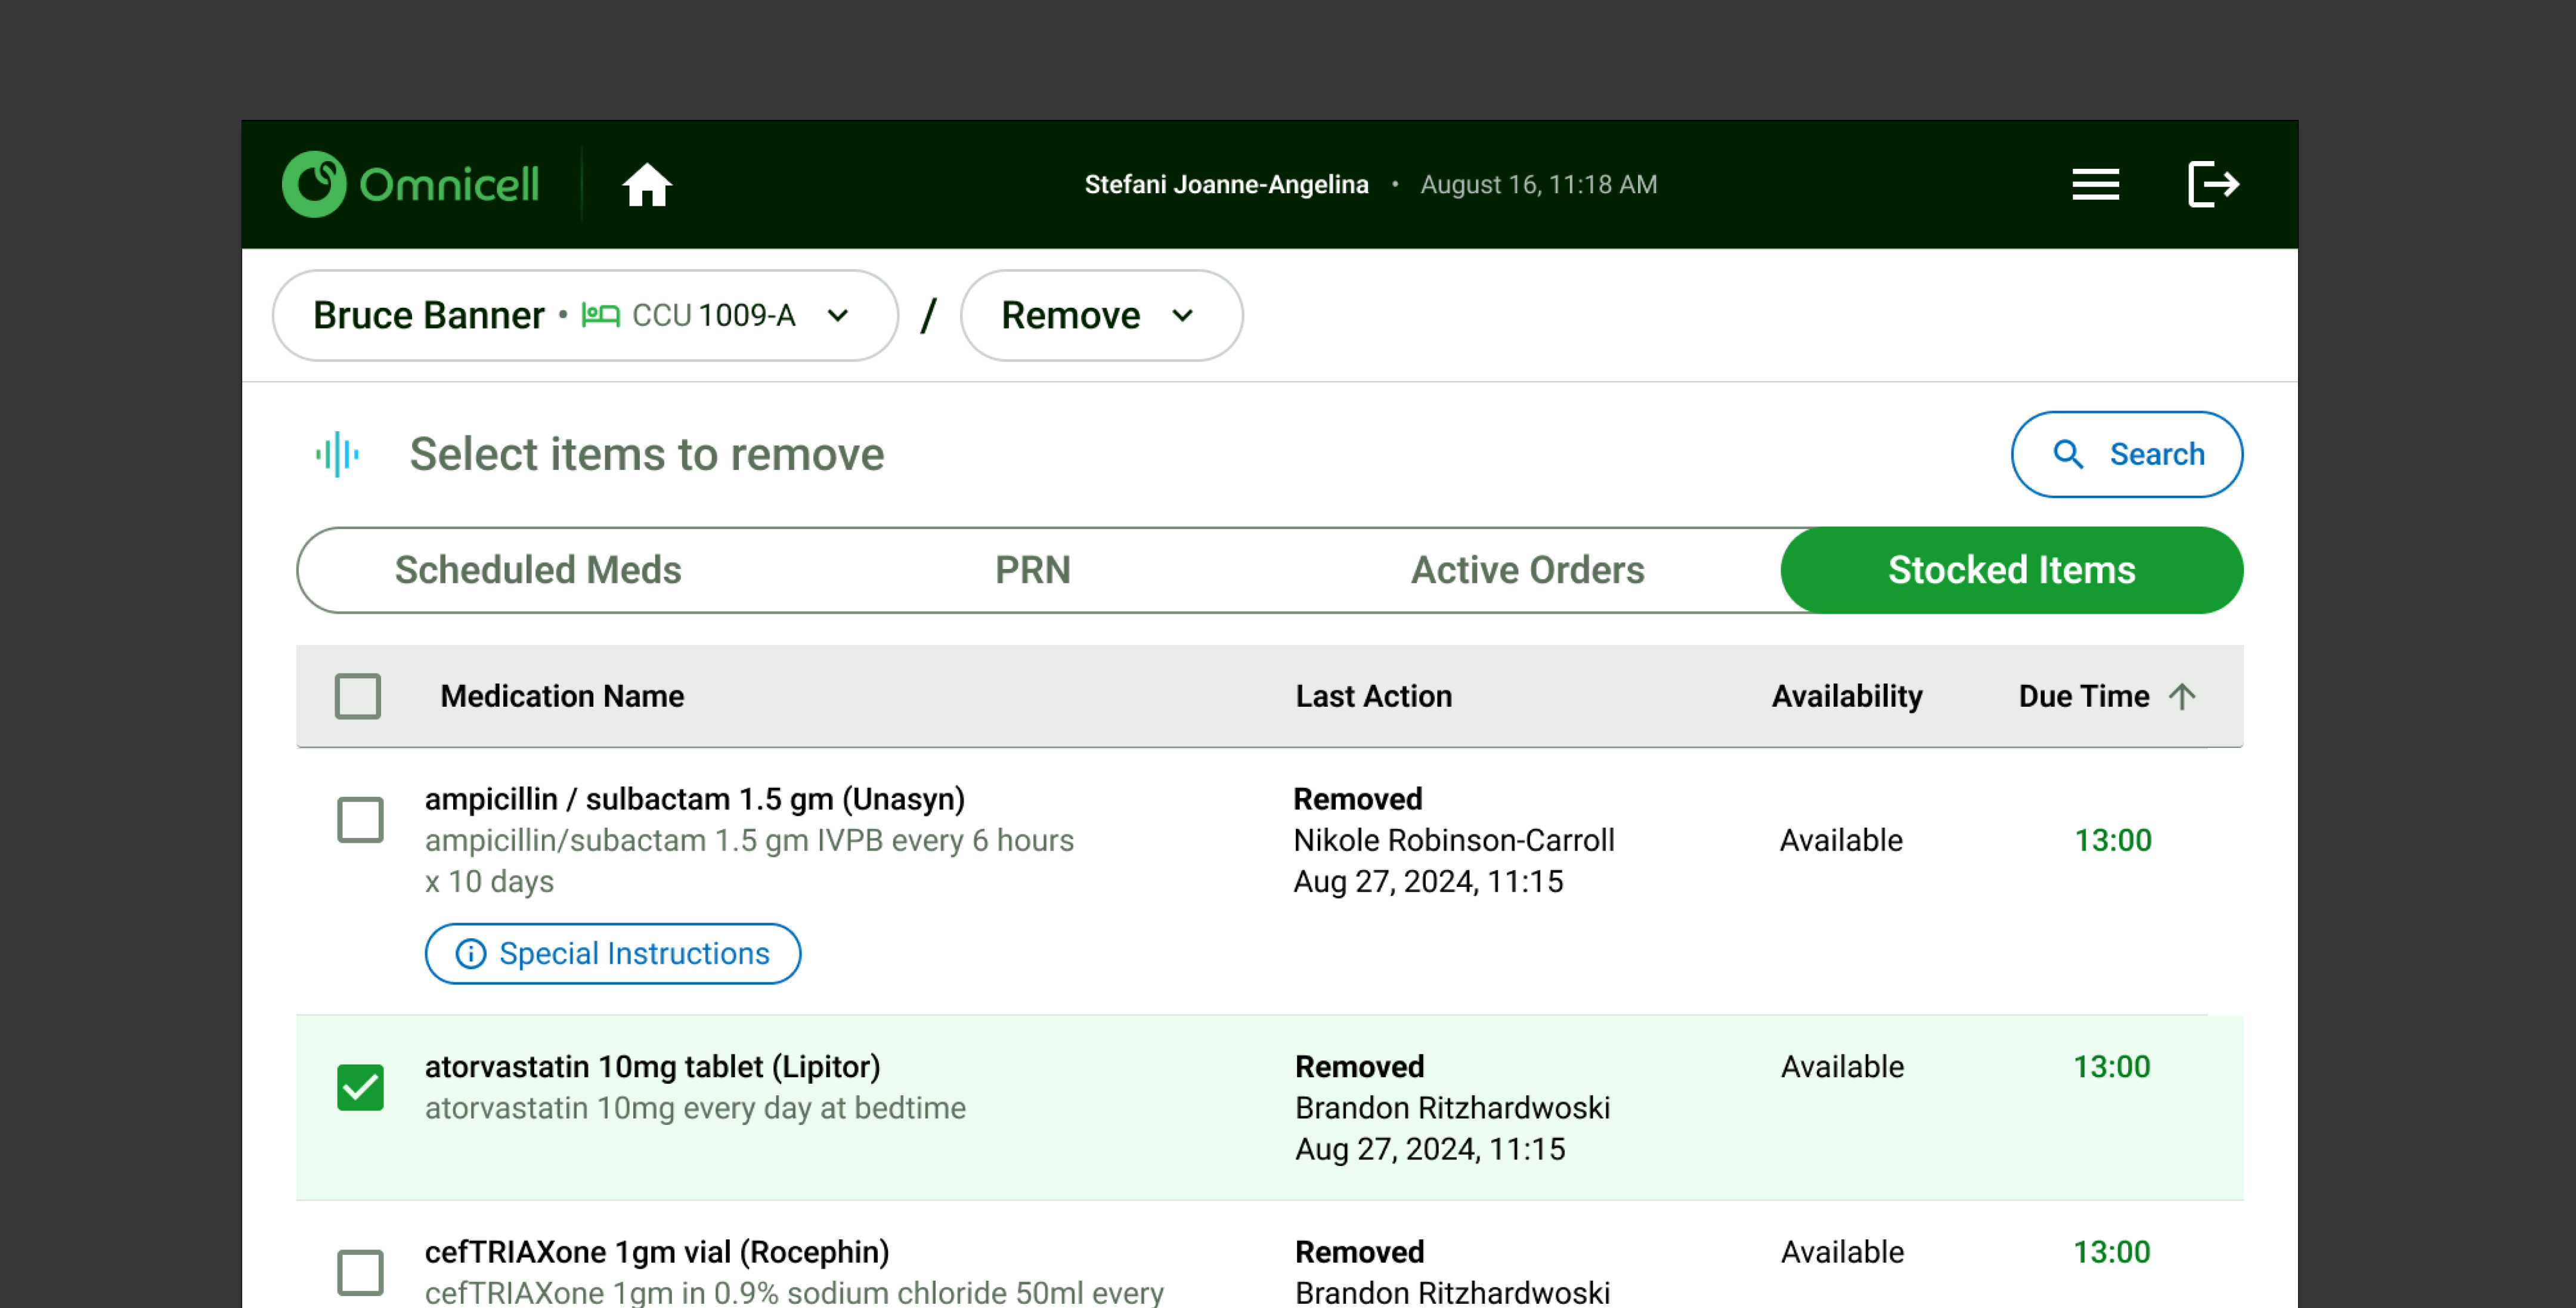Viewport: 2576px width, 1308px height.
Task: Sort by Medication Name column header
Action: [562, 696]
